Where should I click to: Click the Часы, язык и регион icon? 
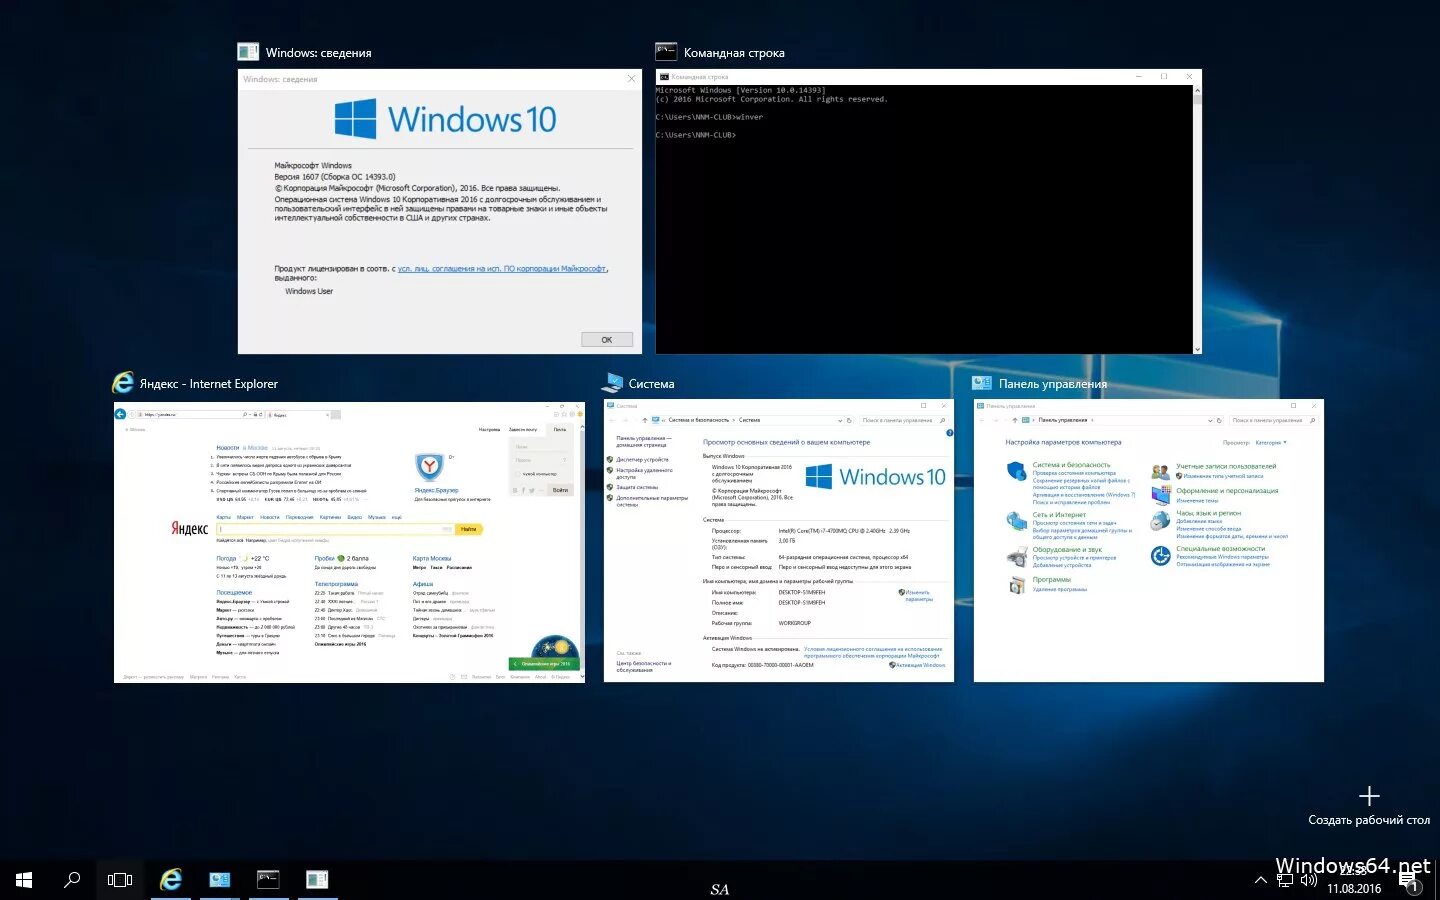[1160, 521]
